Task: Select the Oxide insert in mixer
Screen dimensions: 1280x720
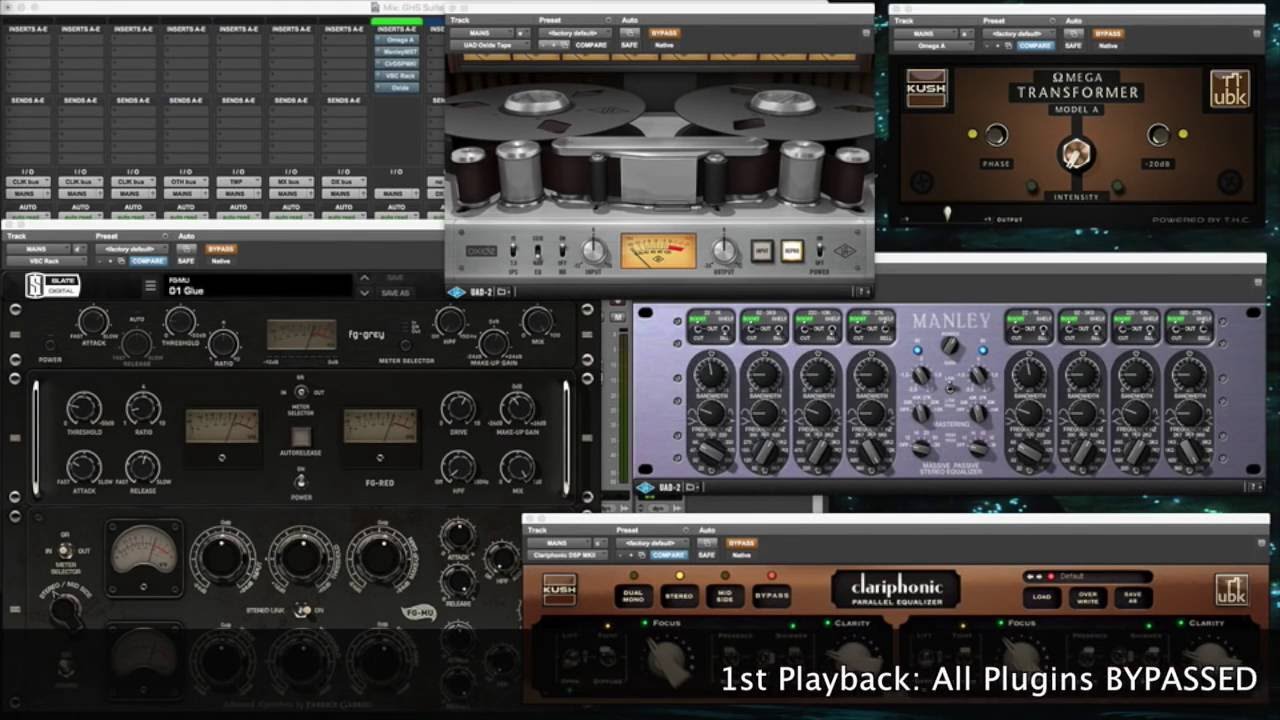Action: click(x=398, y=88)
